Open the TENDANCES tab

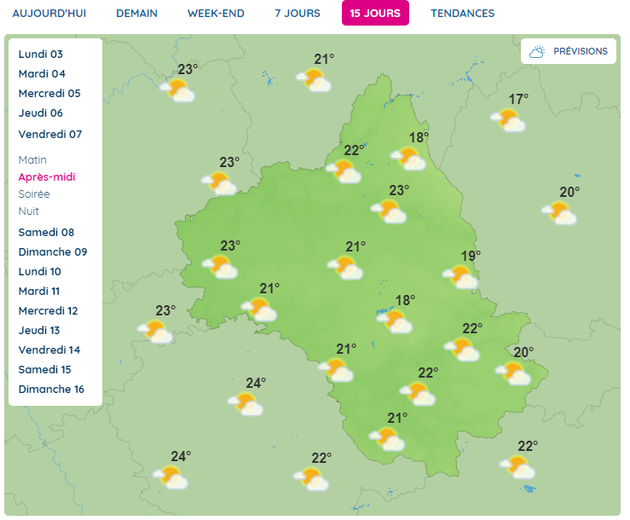(462, 13)
